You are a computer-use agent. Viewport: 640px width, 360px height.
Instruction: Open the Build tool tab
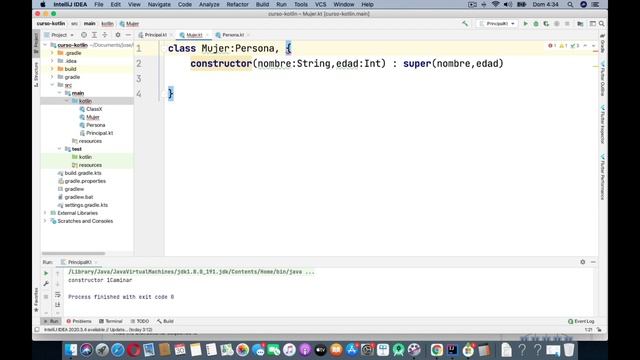pos(165,321)
